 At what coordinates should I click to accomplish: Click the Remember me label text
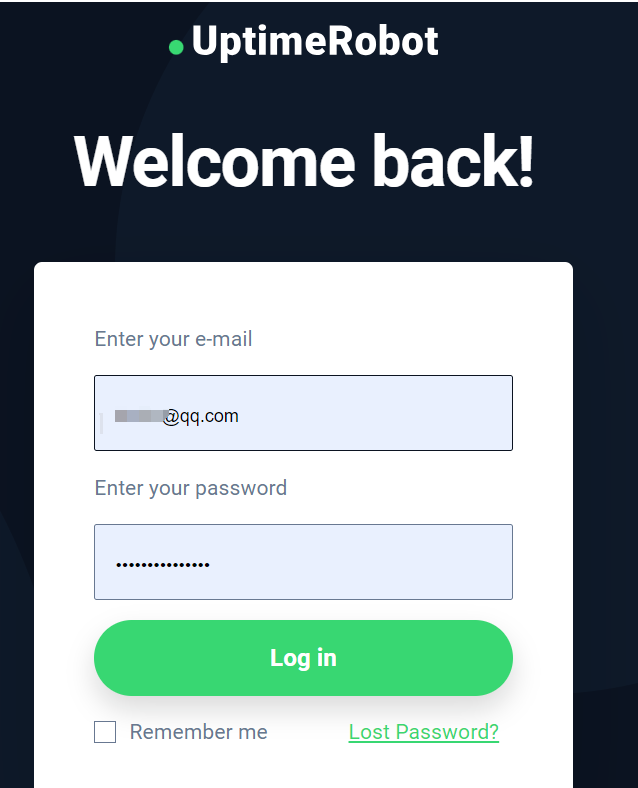pyautogui.click(x=198, y=732)
